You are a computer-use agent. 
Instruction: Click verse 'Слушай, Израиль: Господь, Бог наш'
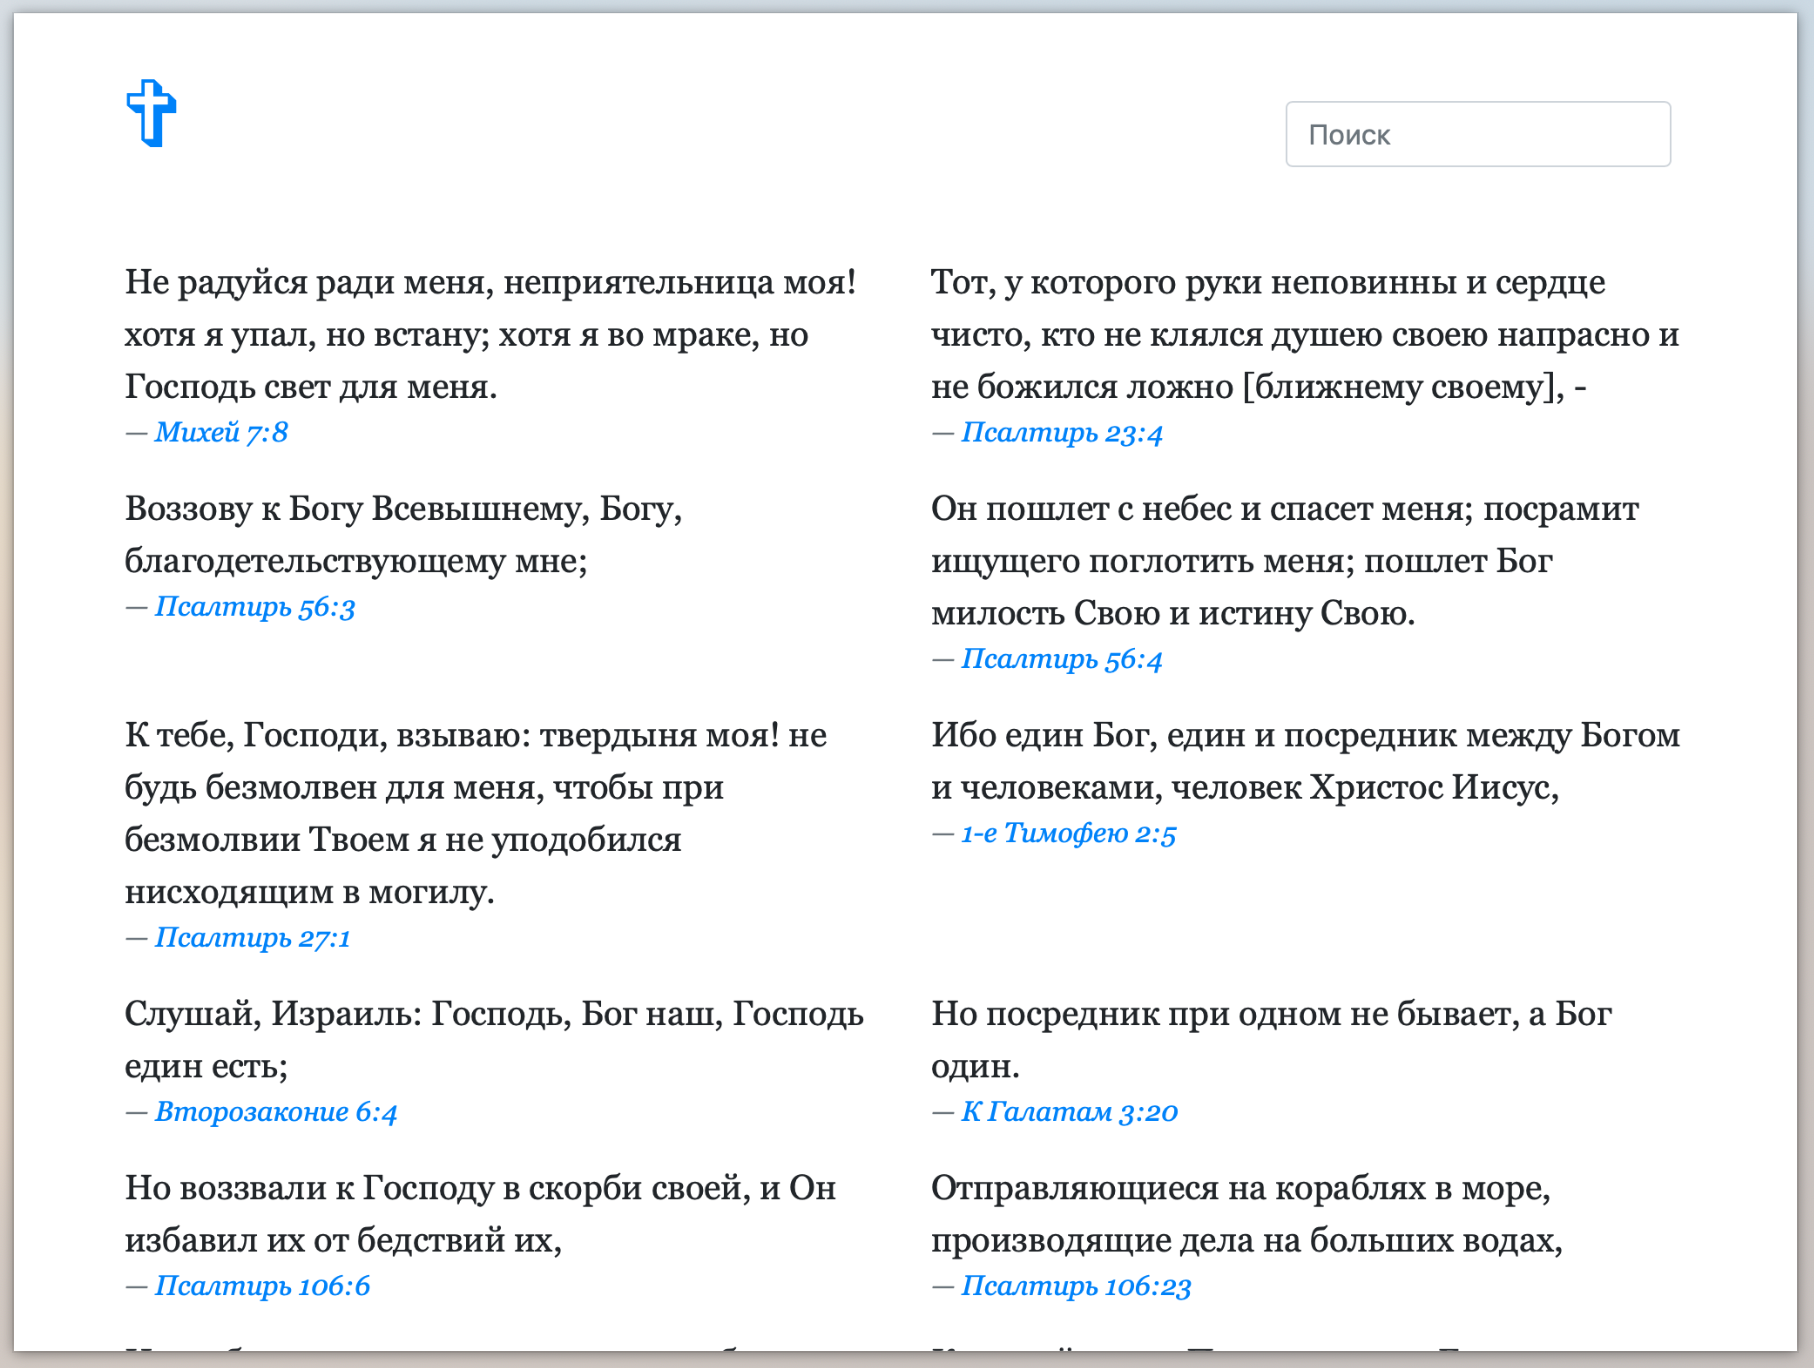coord(494,1040)
